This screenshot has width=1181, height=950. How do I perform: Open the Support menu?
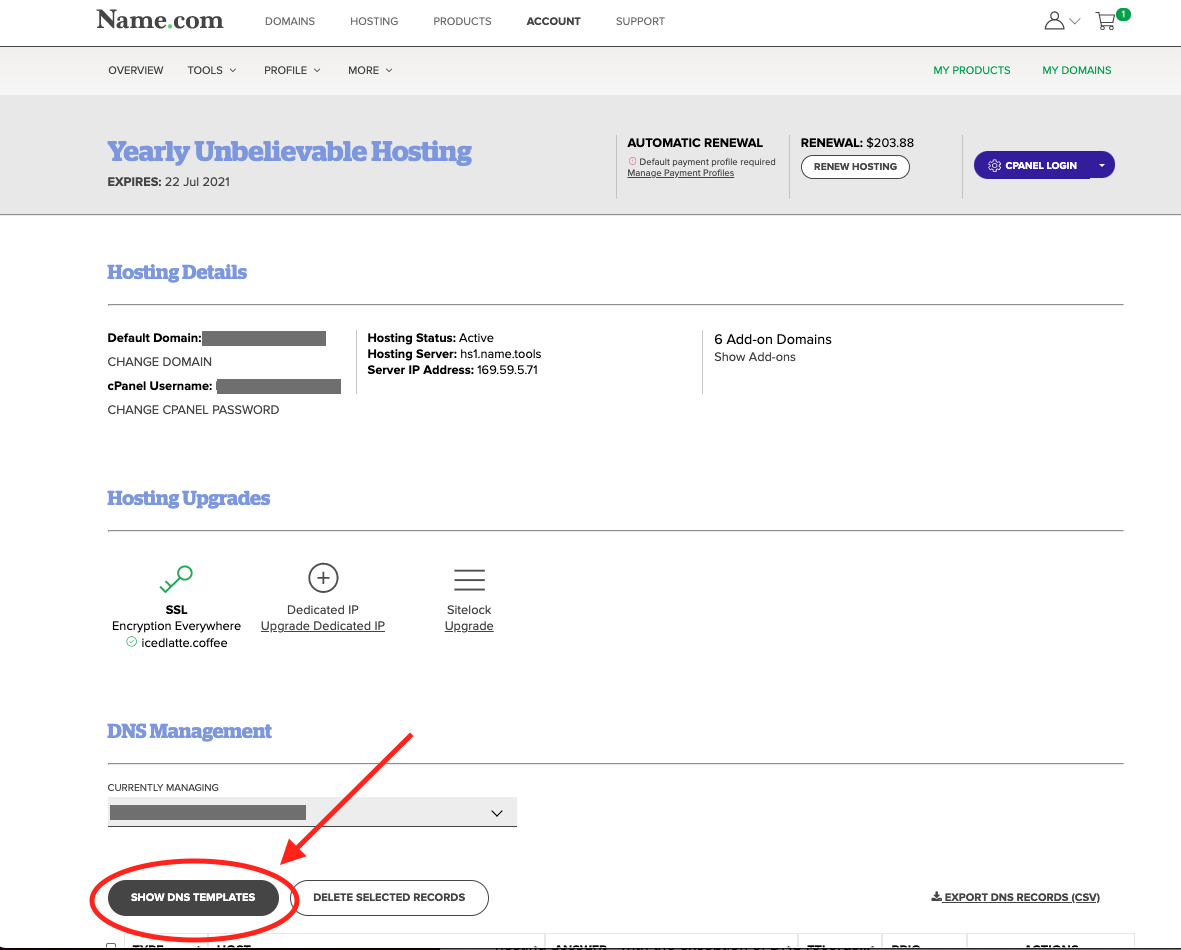click(x=640, y=21)
